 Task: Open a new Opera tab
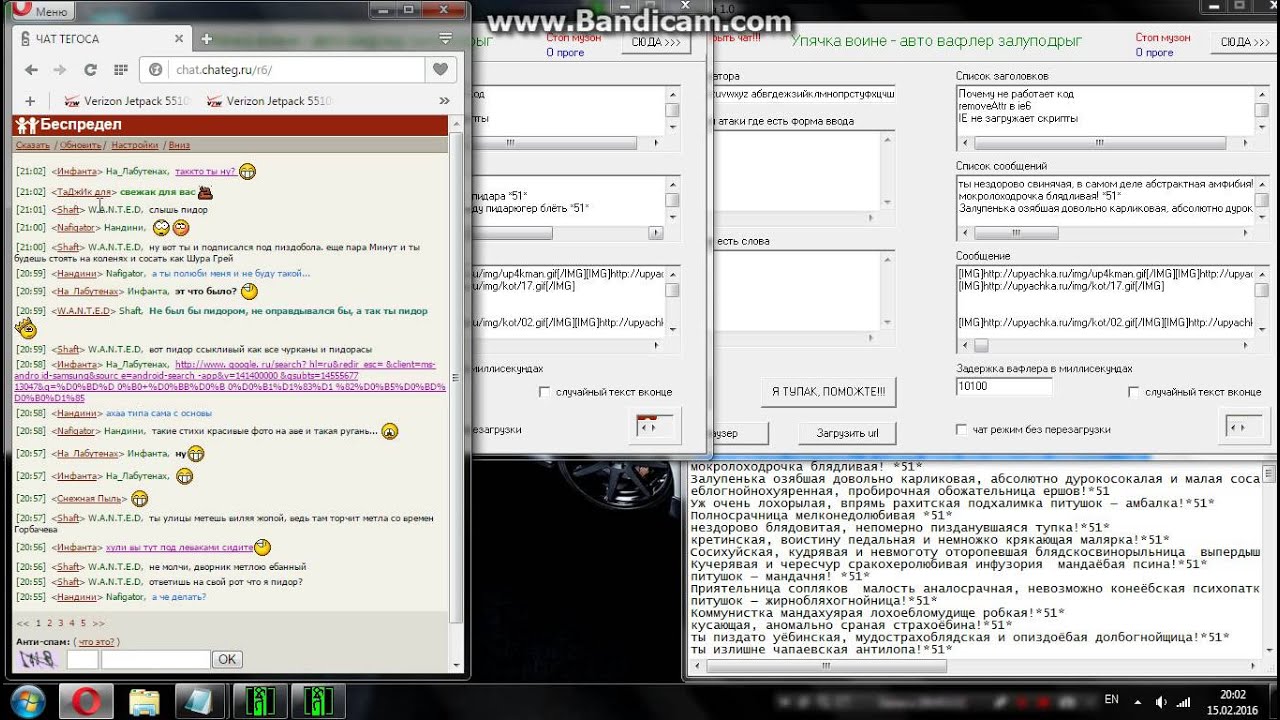pos(206,39)
